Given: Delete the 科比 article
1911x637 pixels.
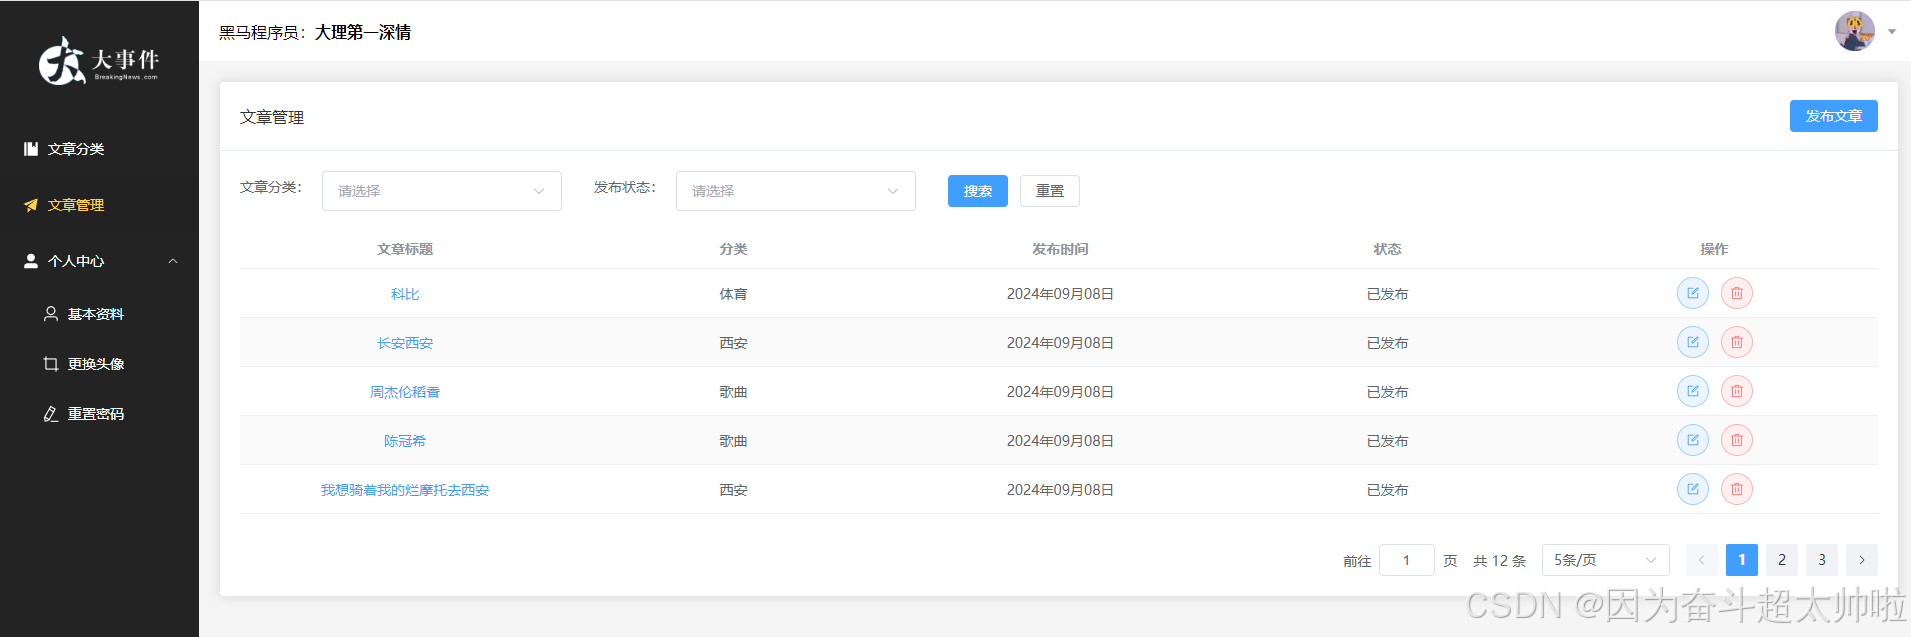Looking at the screenshot, I should [1737, 293].
